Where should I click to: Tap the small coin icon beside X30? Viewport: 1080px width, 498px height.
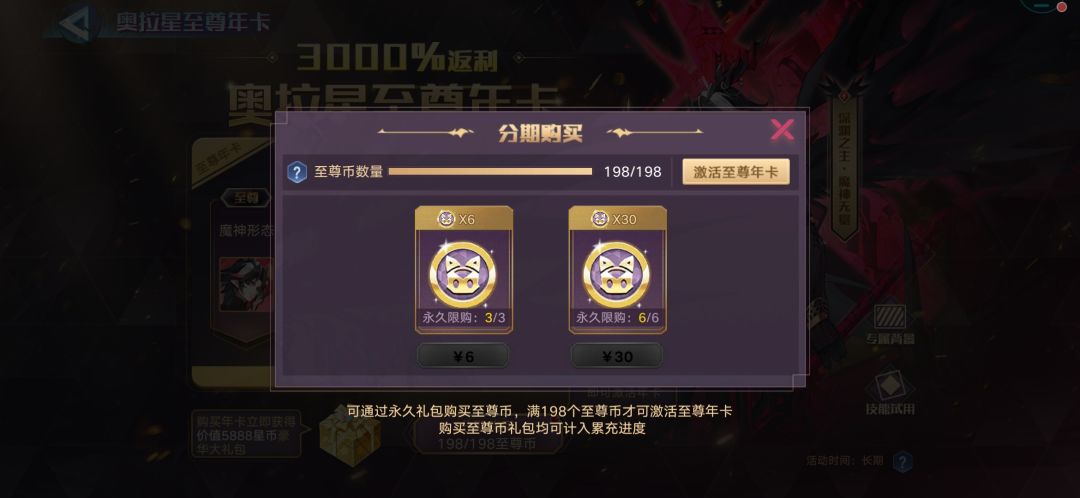click(600, 219)
